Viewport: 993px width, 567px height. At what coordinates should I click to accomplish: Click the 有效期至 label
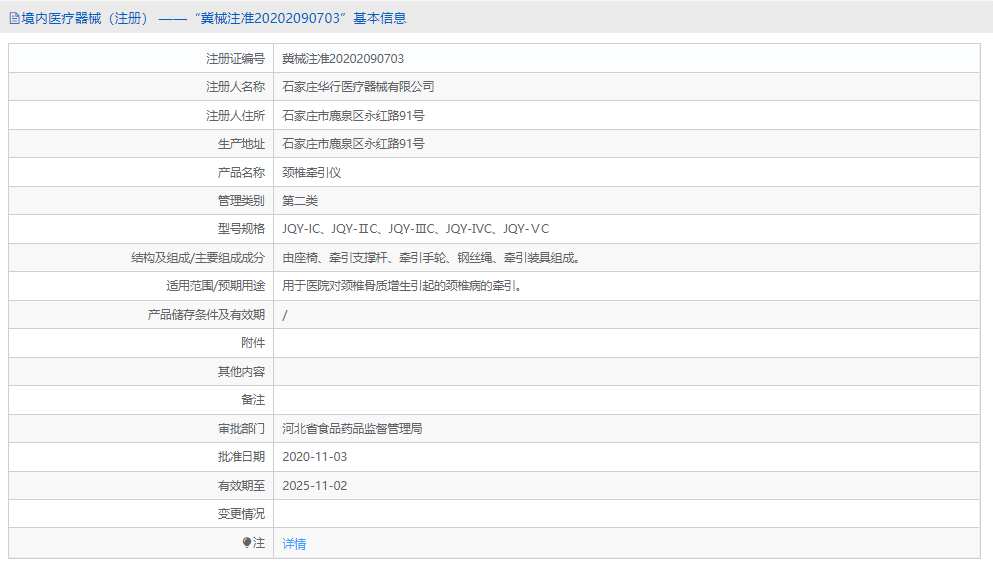click(x=241, y=486)
